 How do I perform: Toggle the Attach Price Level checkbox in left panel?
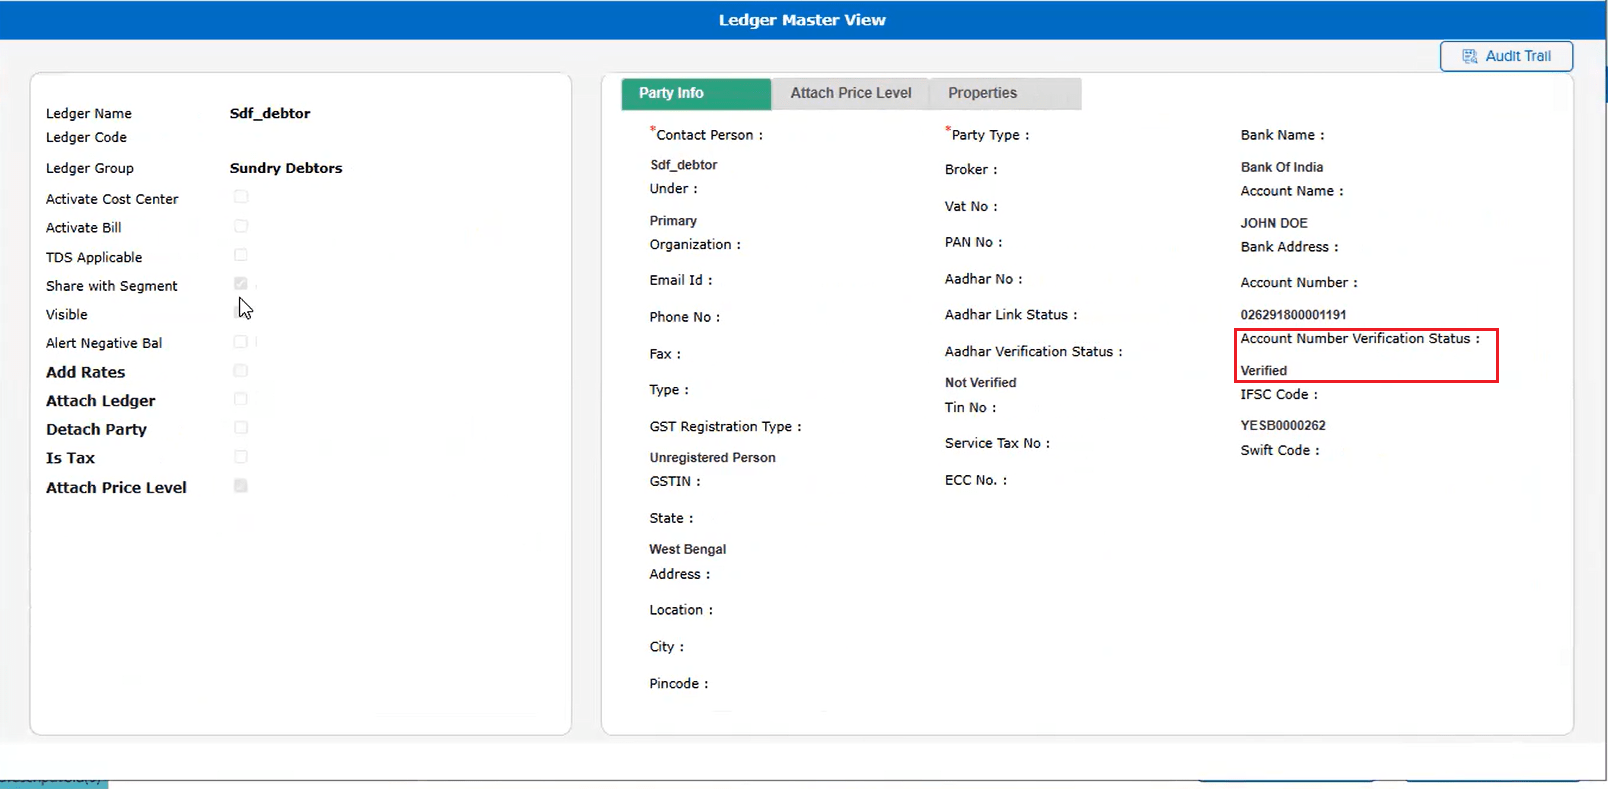pyautogui.click(x=241, y=486)
